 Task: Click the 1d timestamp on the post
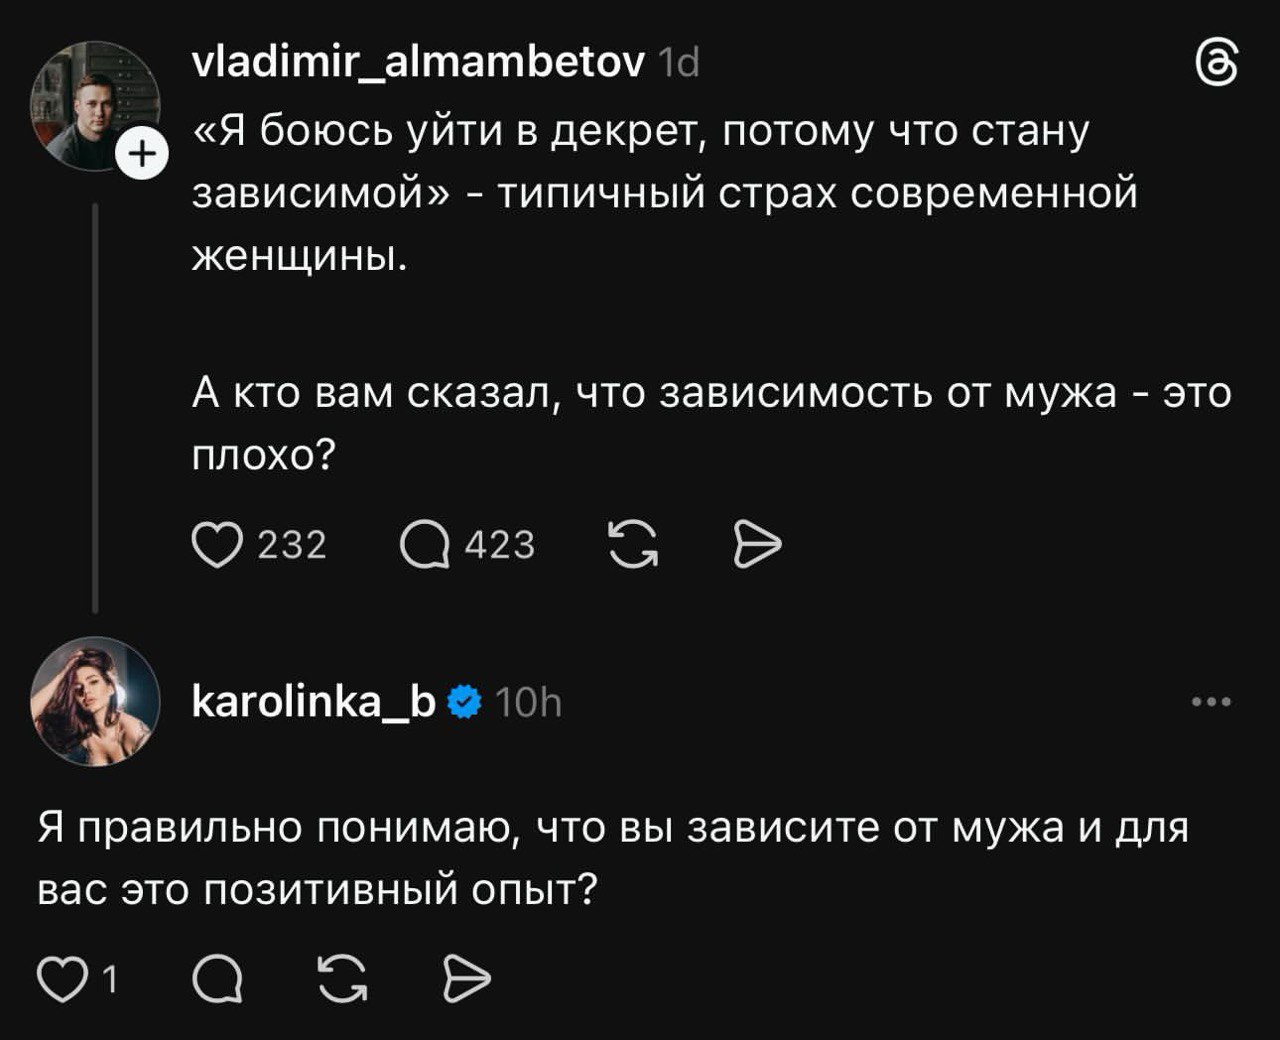point(681,64)
